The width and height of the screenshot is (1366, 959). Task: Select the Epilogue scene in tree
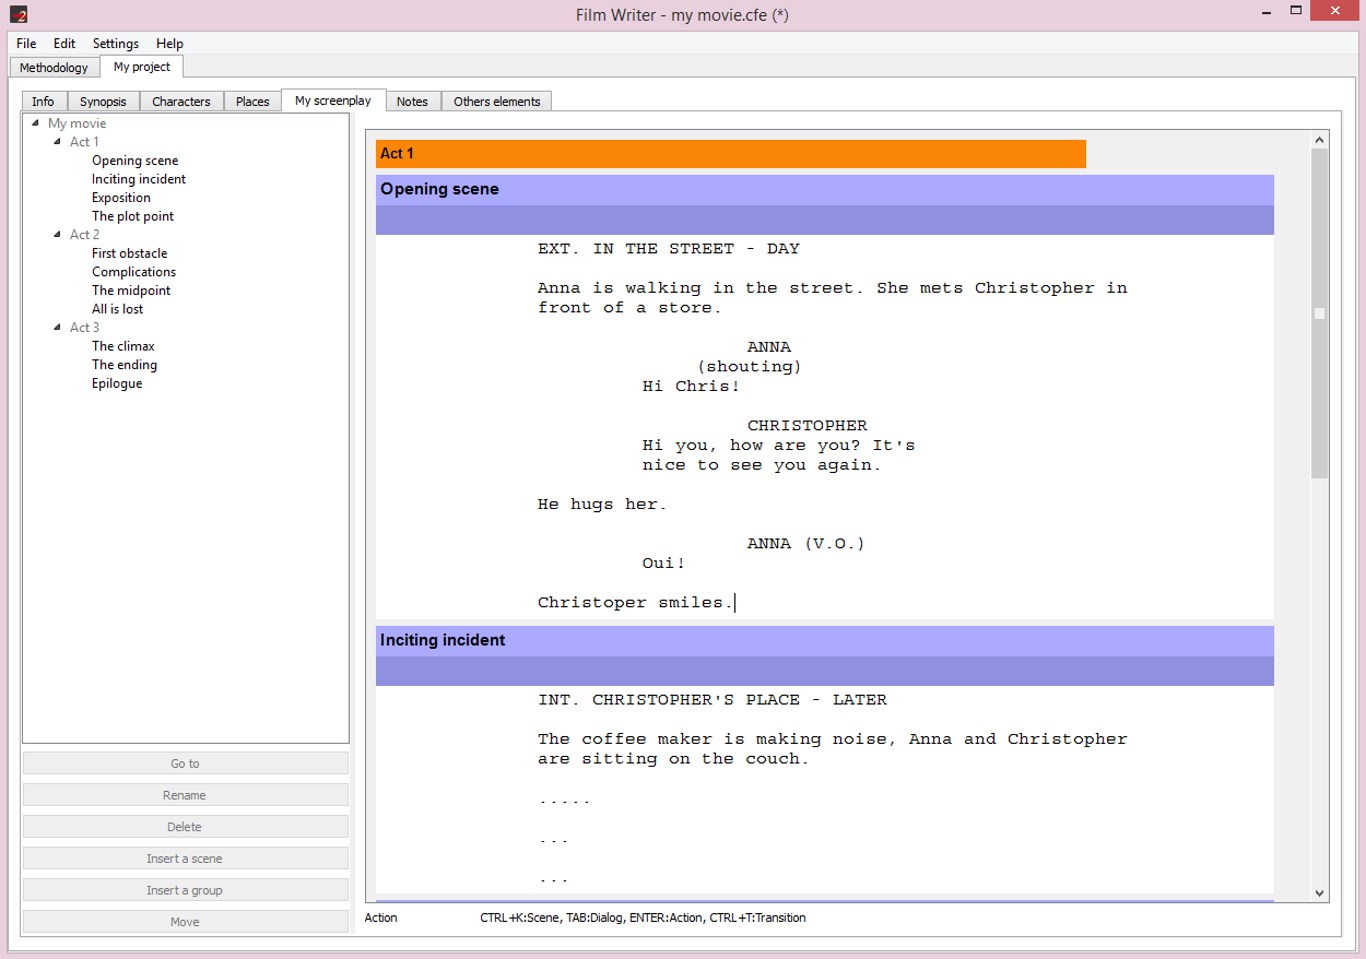117,383
